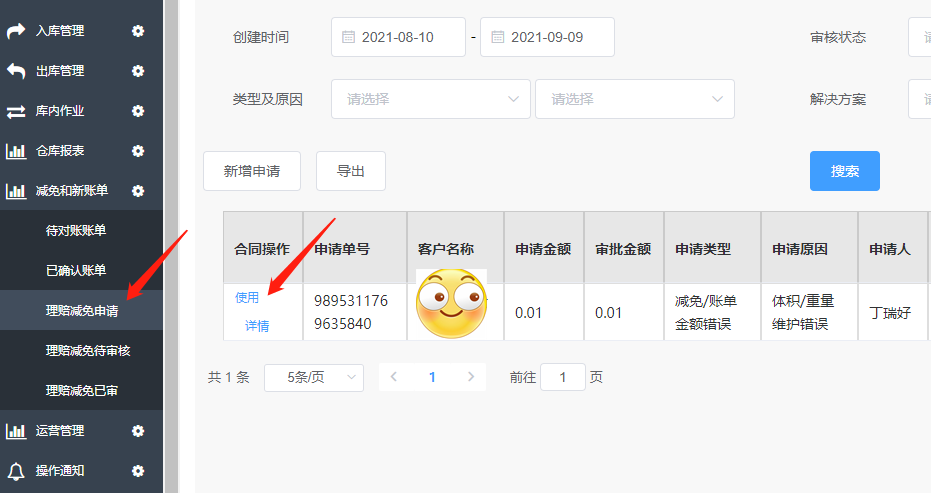The width and height of the screenshot is (931, 493).
Task: Open the gear icon beside 入库管理
Action: [138, 31]
